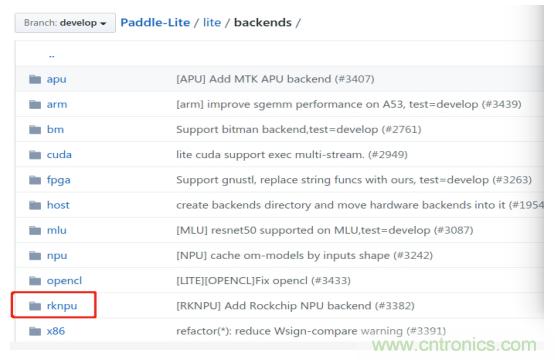Viewport: 556px width, 360px height.
Task: Click the rknpu folder icon
Action: pos(35,306)
